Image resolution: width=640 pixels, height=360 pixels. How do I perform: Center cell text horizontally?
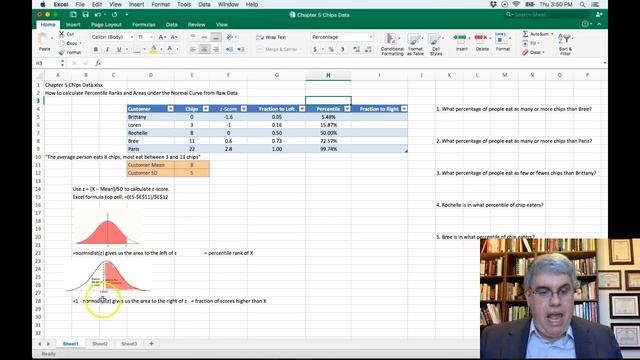(x=204, y=49)
